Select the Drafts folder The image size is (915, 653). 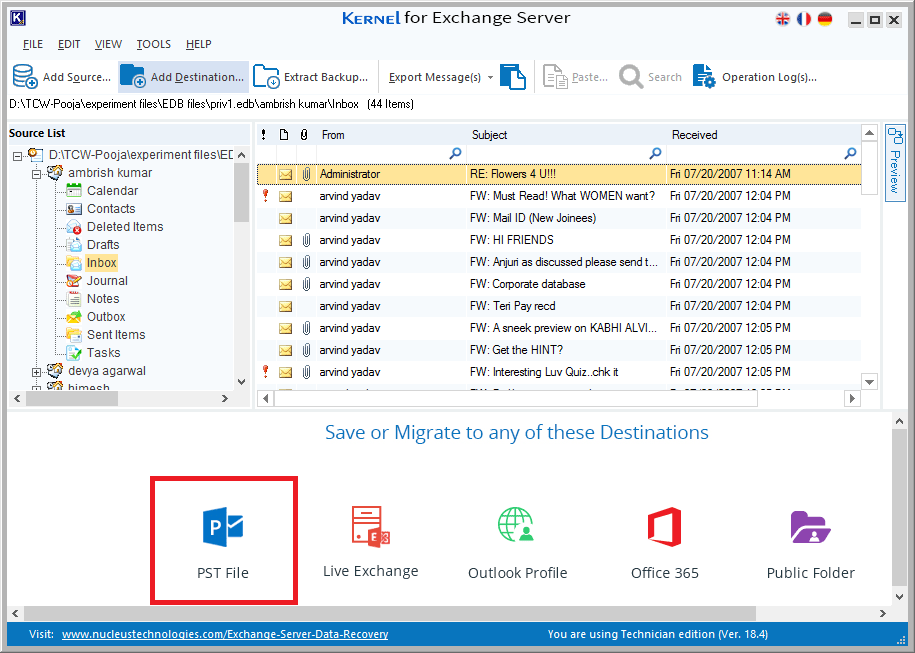point(103,245)
